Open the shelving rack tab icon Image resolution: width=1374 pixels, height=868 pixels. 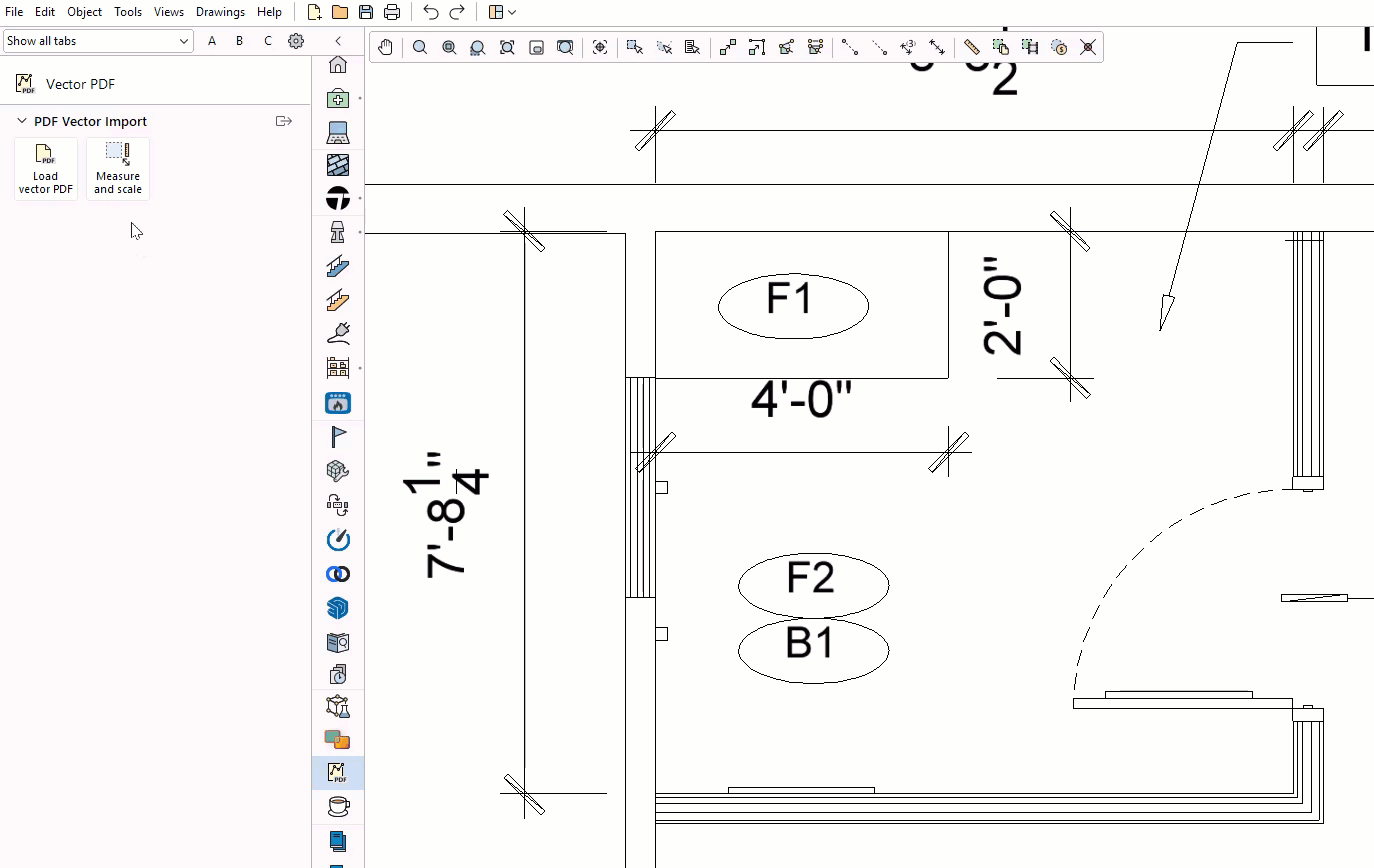click(338, 368)
